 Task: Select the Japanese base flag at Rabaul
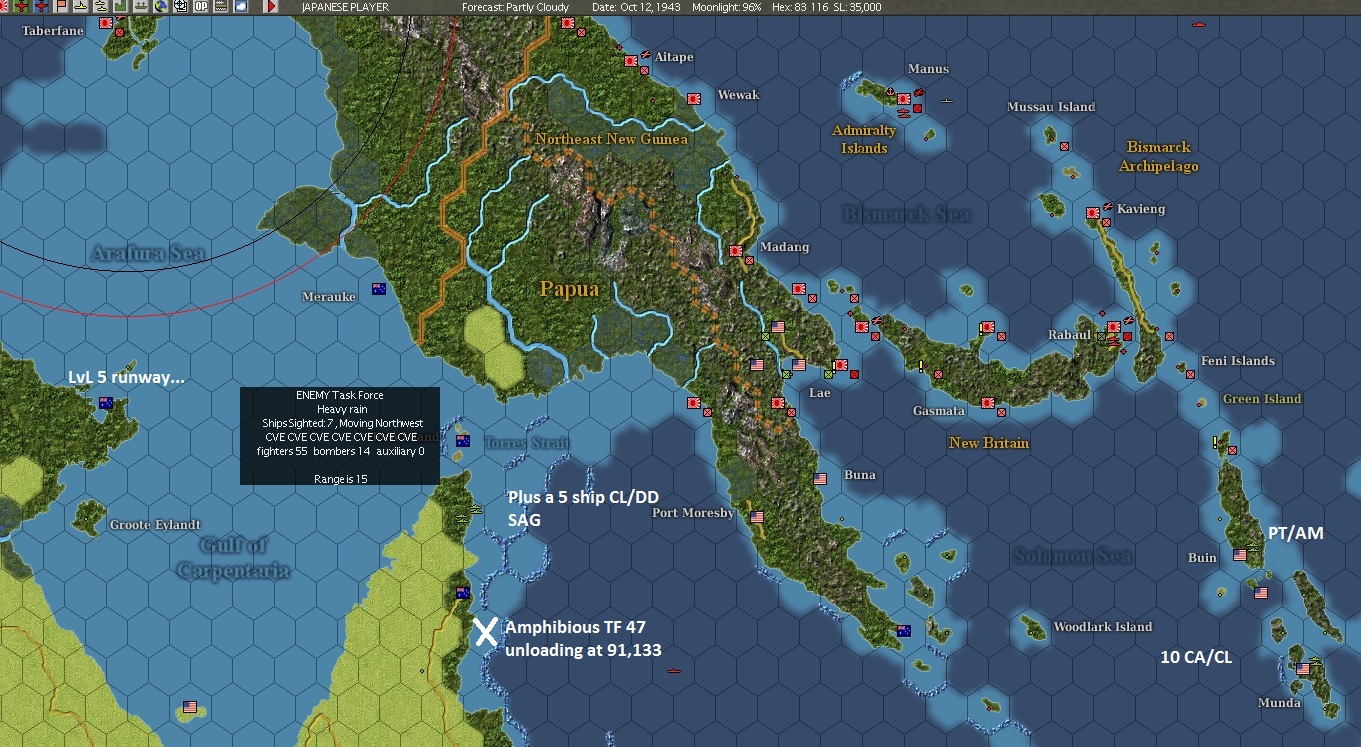[1115, 327]
